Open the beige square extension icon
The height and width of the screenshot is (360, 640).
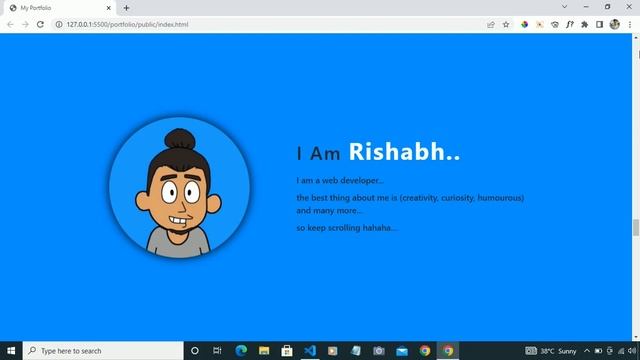coord(540,24)
